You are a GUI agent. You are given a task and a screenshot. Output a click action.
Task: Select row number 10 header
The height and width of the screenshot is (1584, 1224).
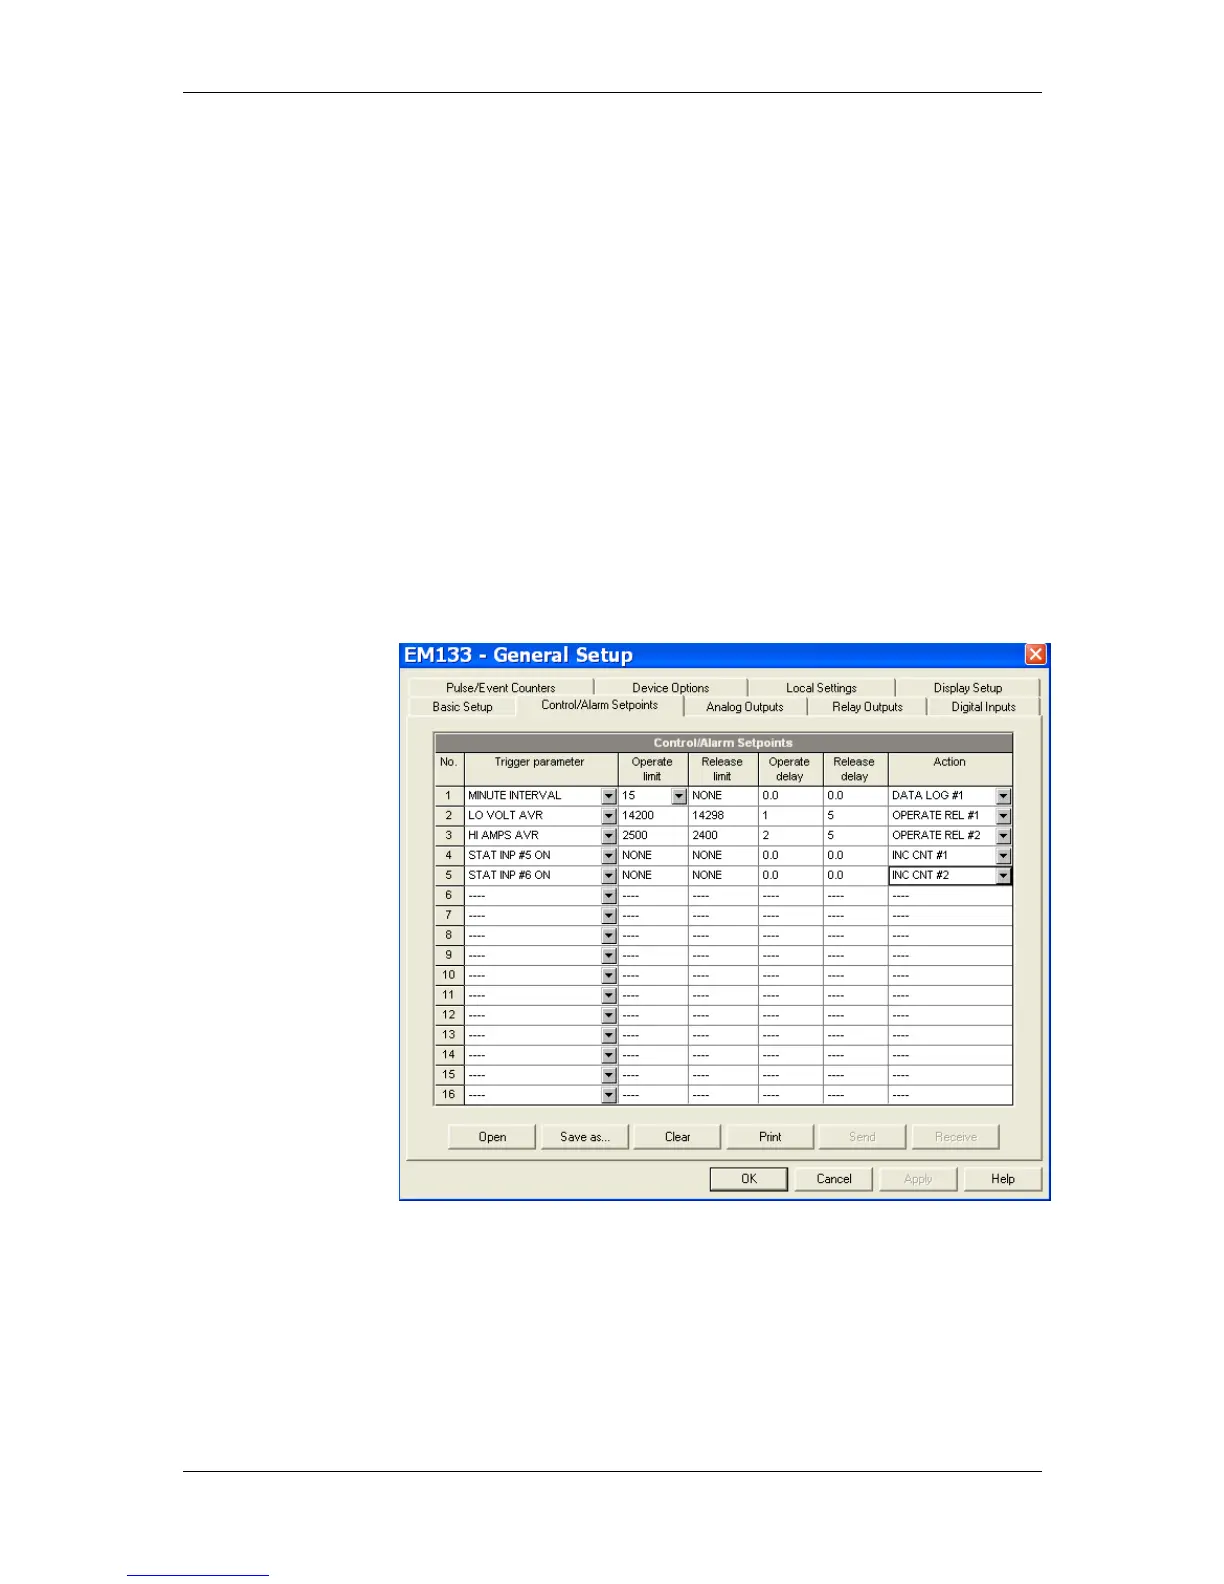[x=449, y=976]
